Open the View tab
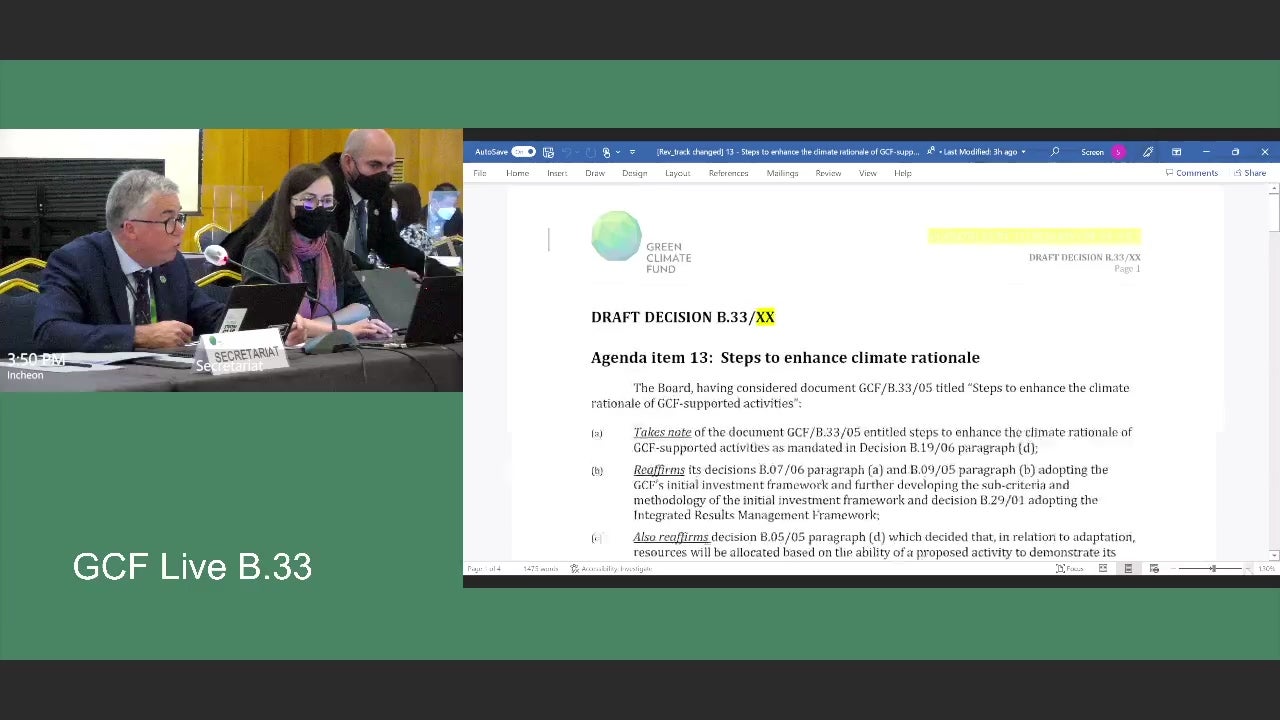The height and width of the screenshot is (720, 1280). (868, 173)
